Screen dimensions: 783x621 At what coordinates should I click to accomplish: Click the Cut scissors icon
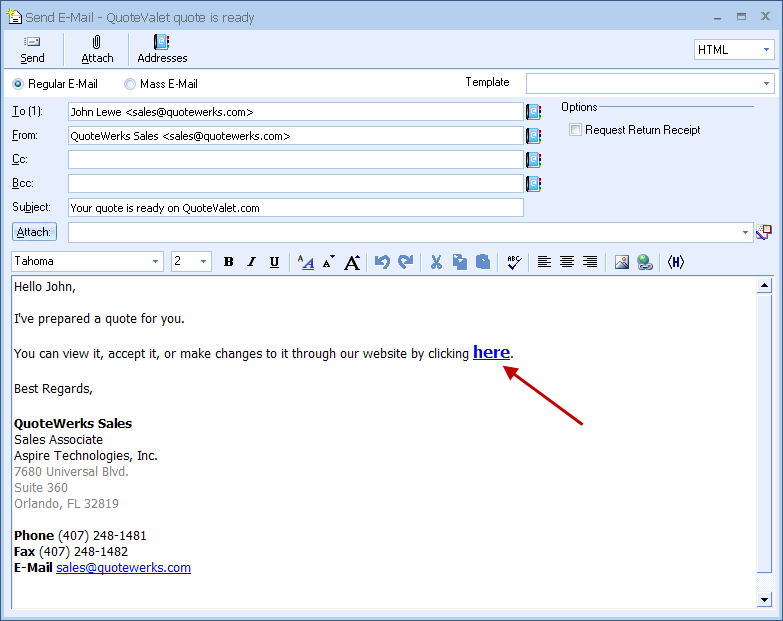coord(436,262)
